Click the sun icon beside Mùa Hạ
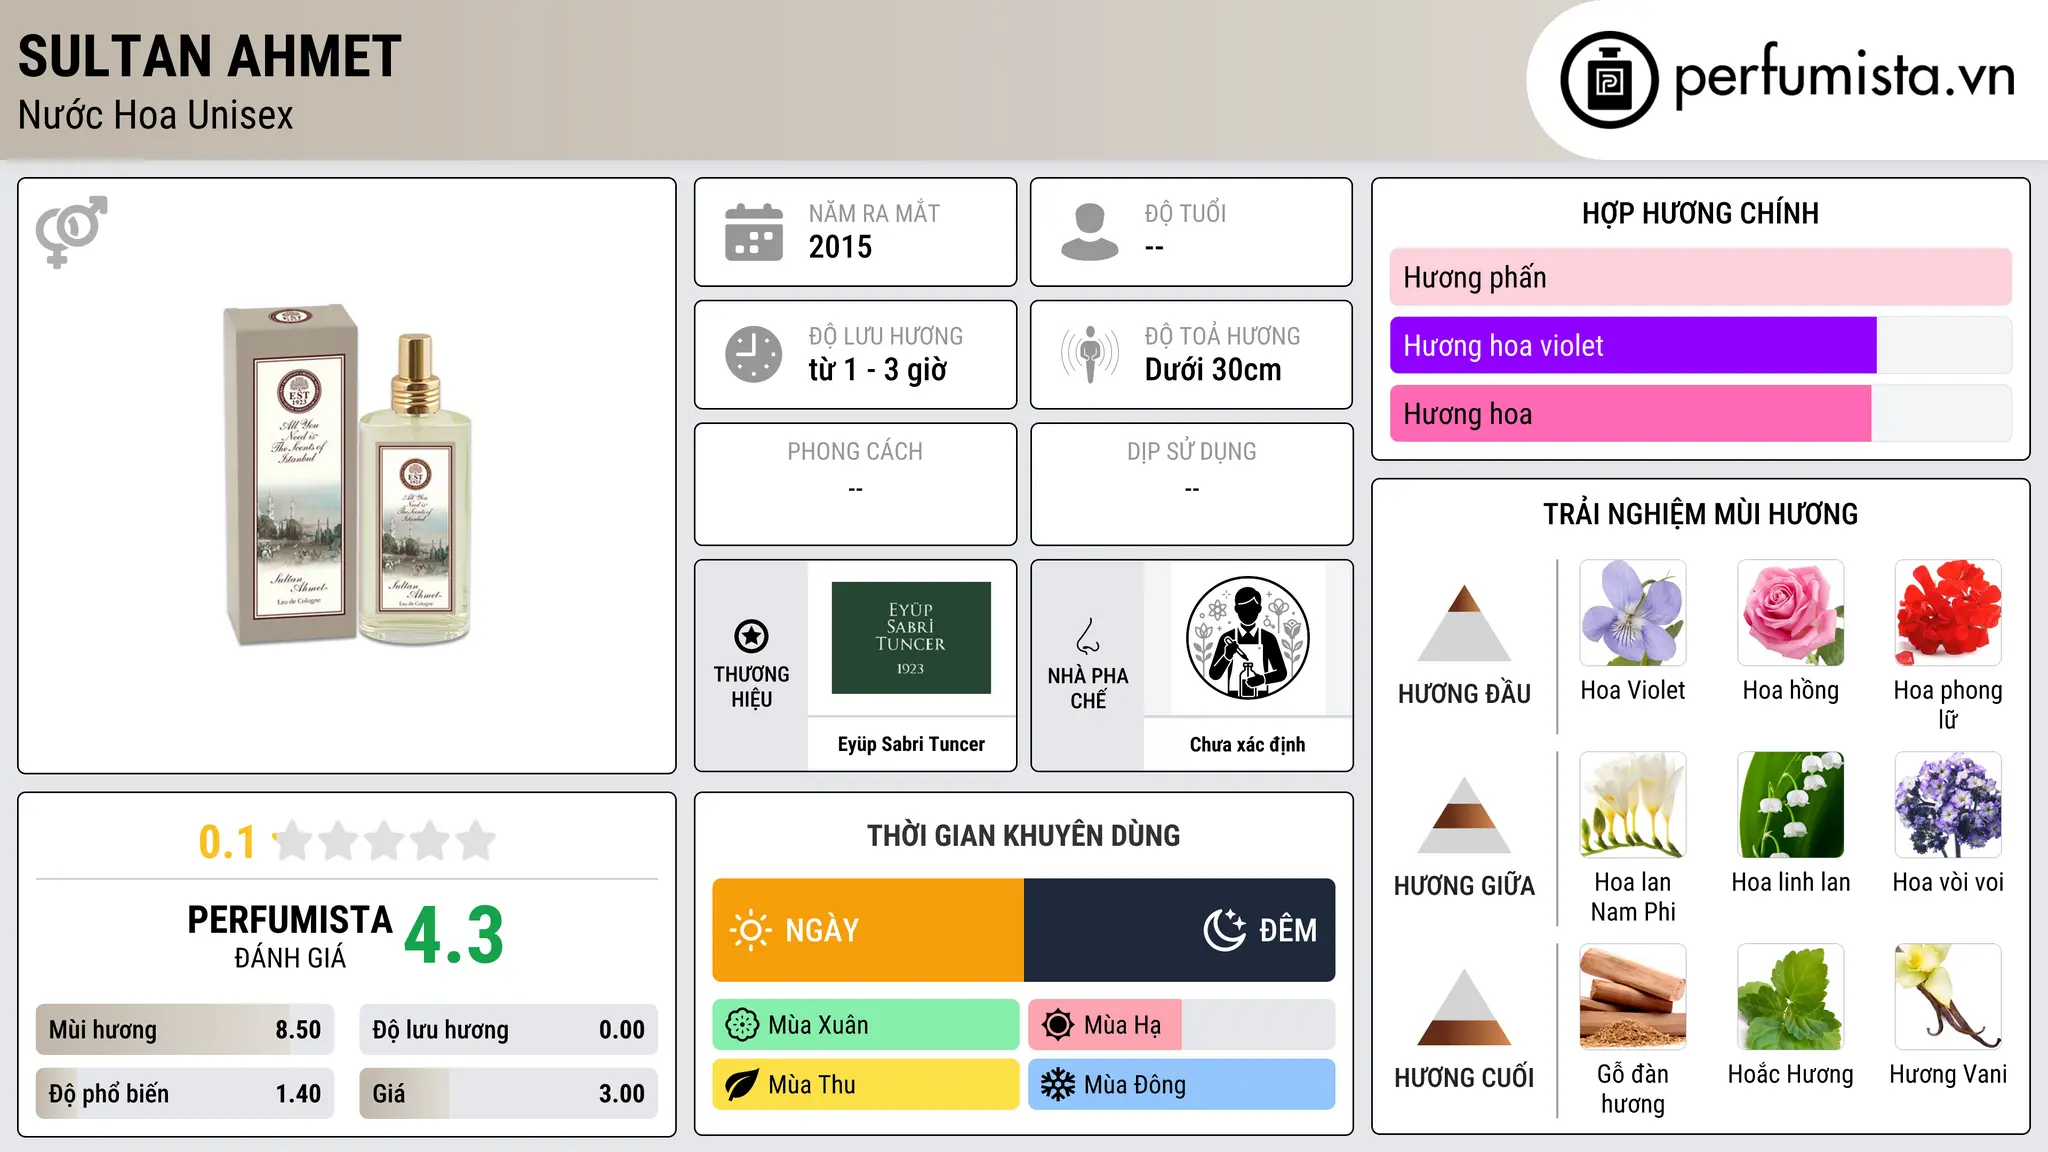Image resolution: width=2048 pixels, height=1152 pixels. click(x=1058, y=1025)
